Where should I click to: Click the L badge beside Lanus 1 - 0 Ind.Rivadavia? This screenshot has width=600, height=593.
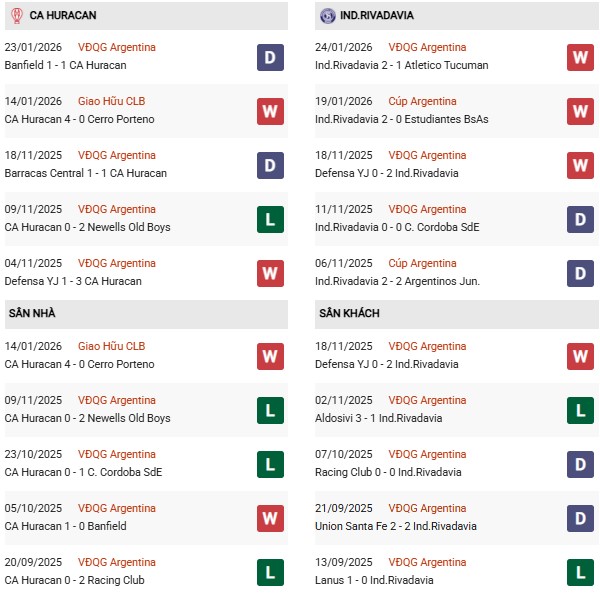tap(580, 572)
